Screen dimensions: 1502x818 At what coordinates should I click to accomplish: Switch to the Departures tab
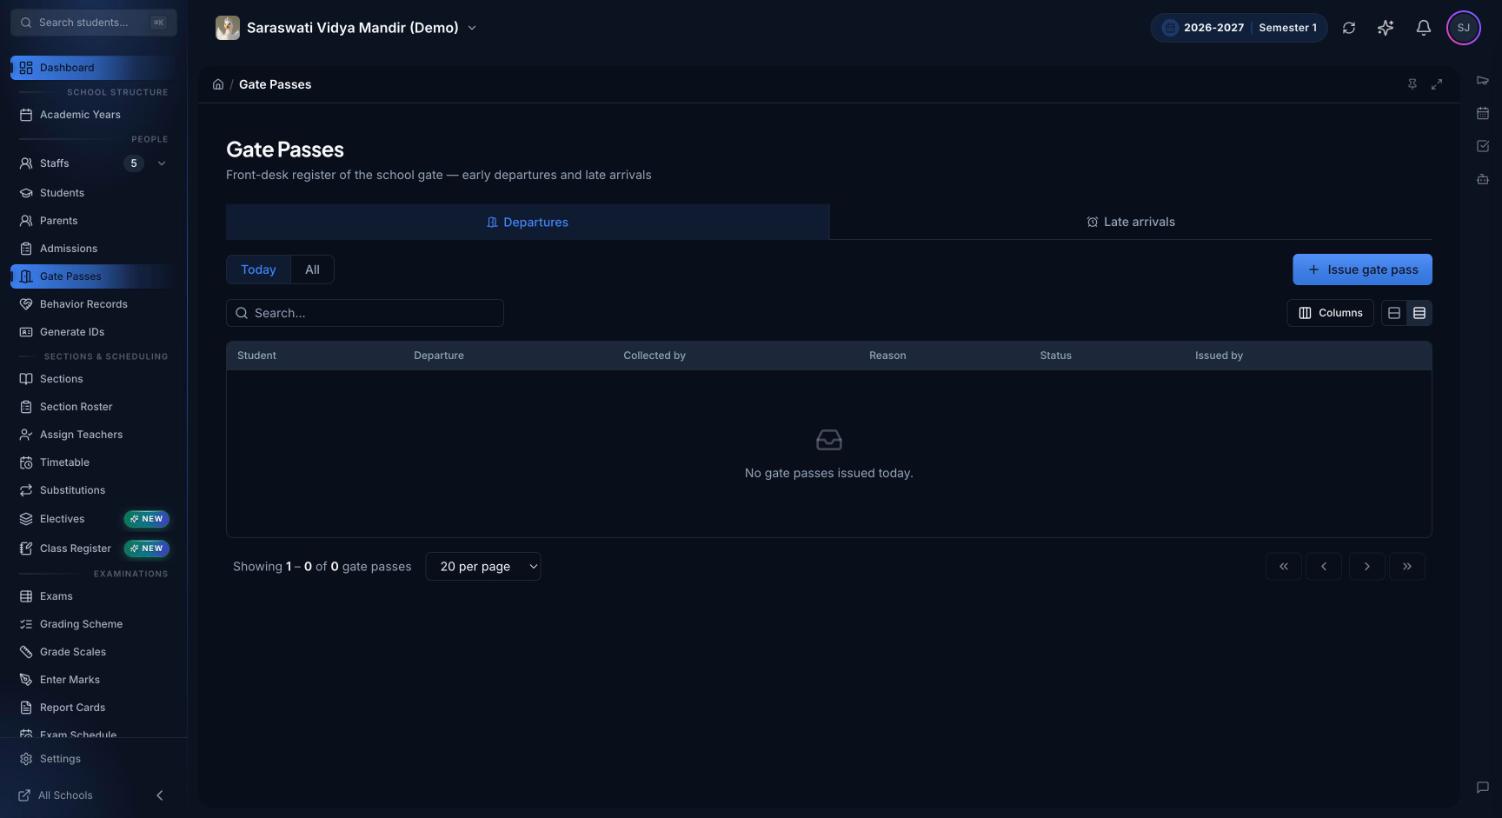coord(527,222)
